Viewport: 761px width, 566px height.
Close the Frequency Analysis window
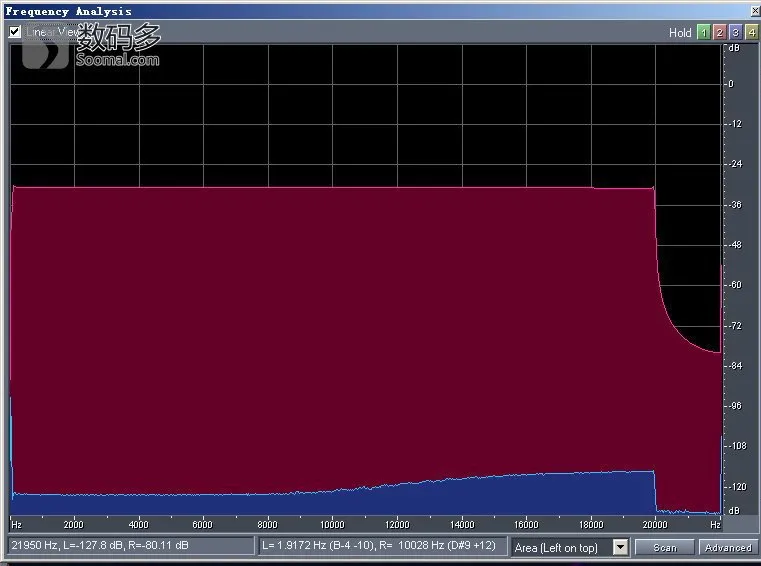[x=756, y=11]
